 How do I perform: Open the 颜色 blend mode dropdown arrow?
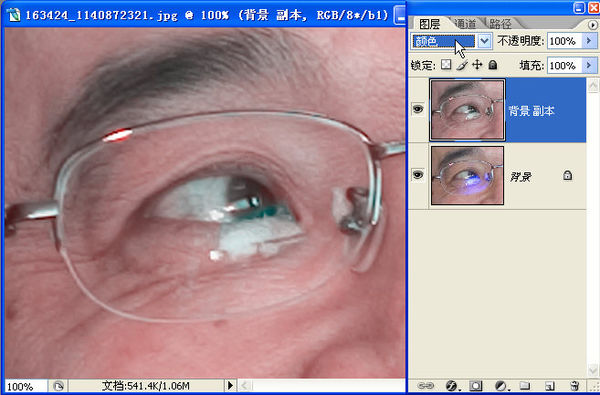484,41
